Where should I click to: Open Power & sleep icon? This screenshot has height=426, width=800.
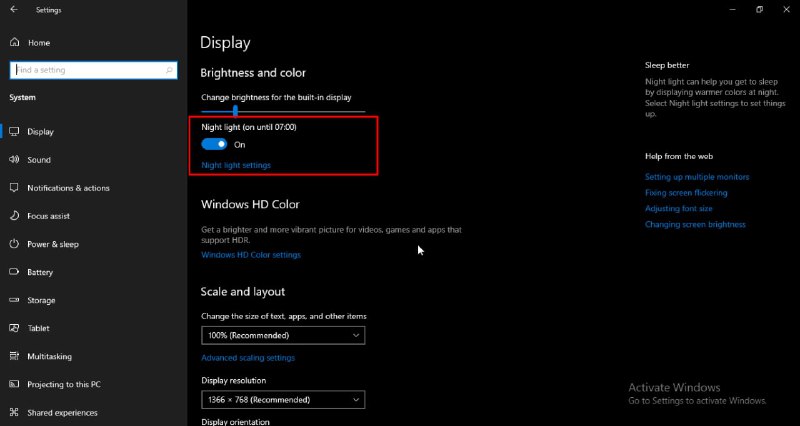[14, 244]
